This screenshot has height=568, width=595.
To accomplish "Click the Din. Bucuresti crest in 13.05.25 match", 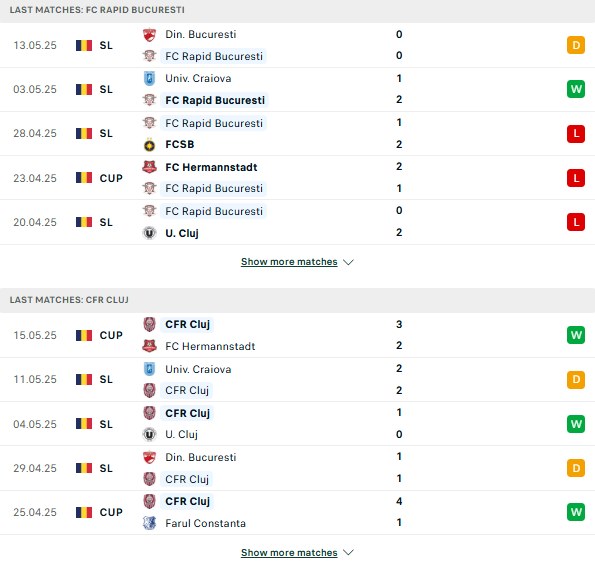I will pos(150,35).
